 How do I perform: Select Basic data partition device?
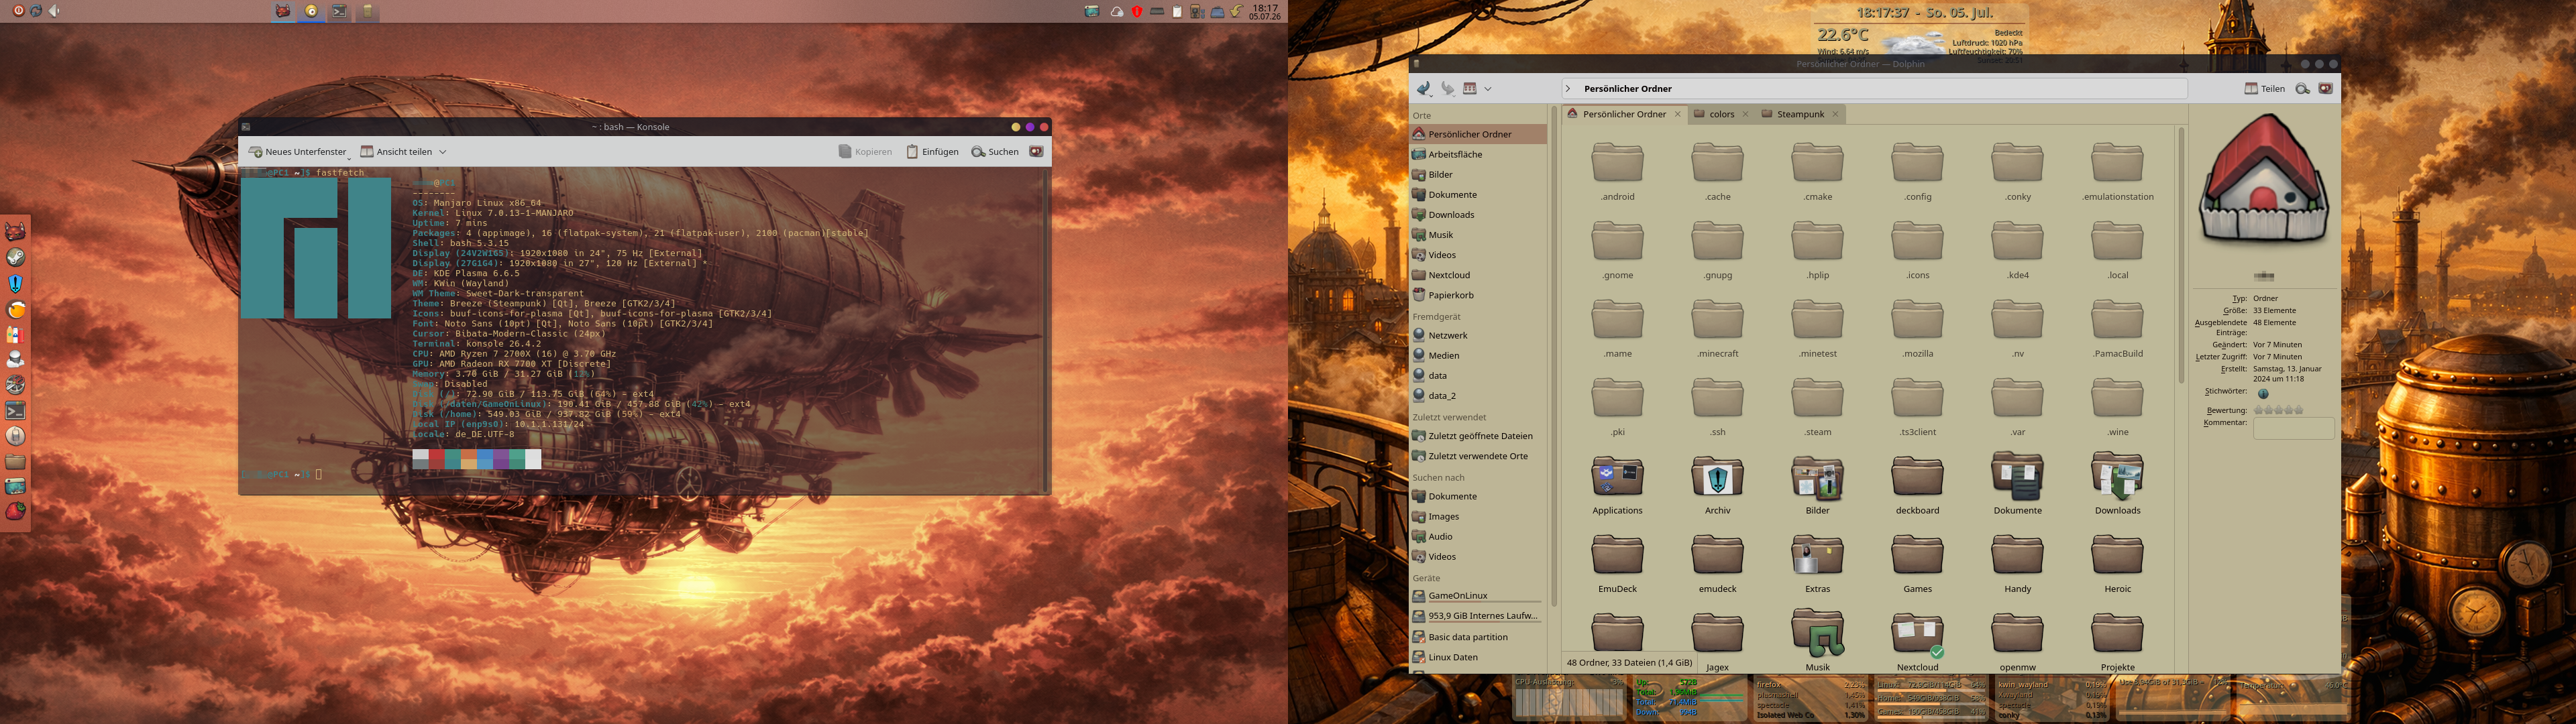pyautogui.click(x=1478, y=637)
